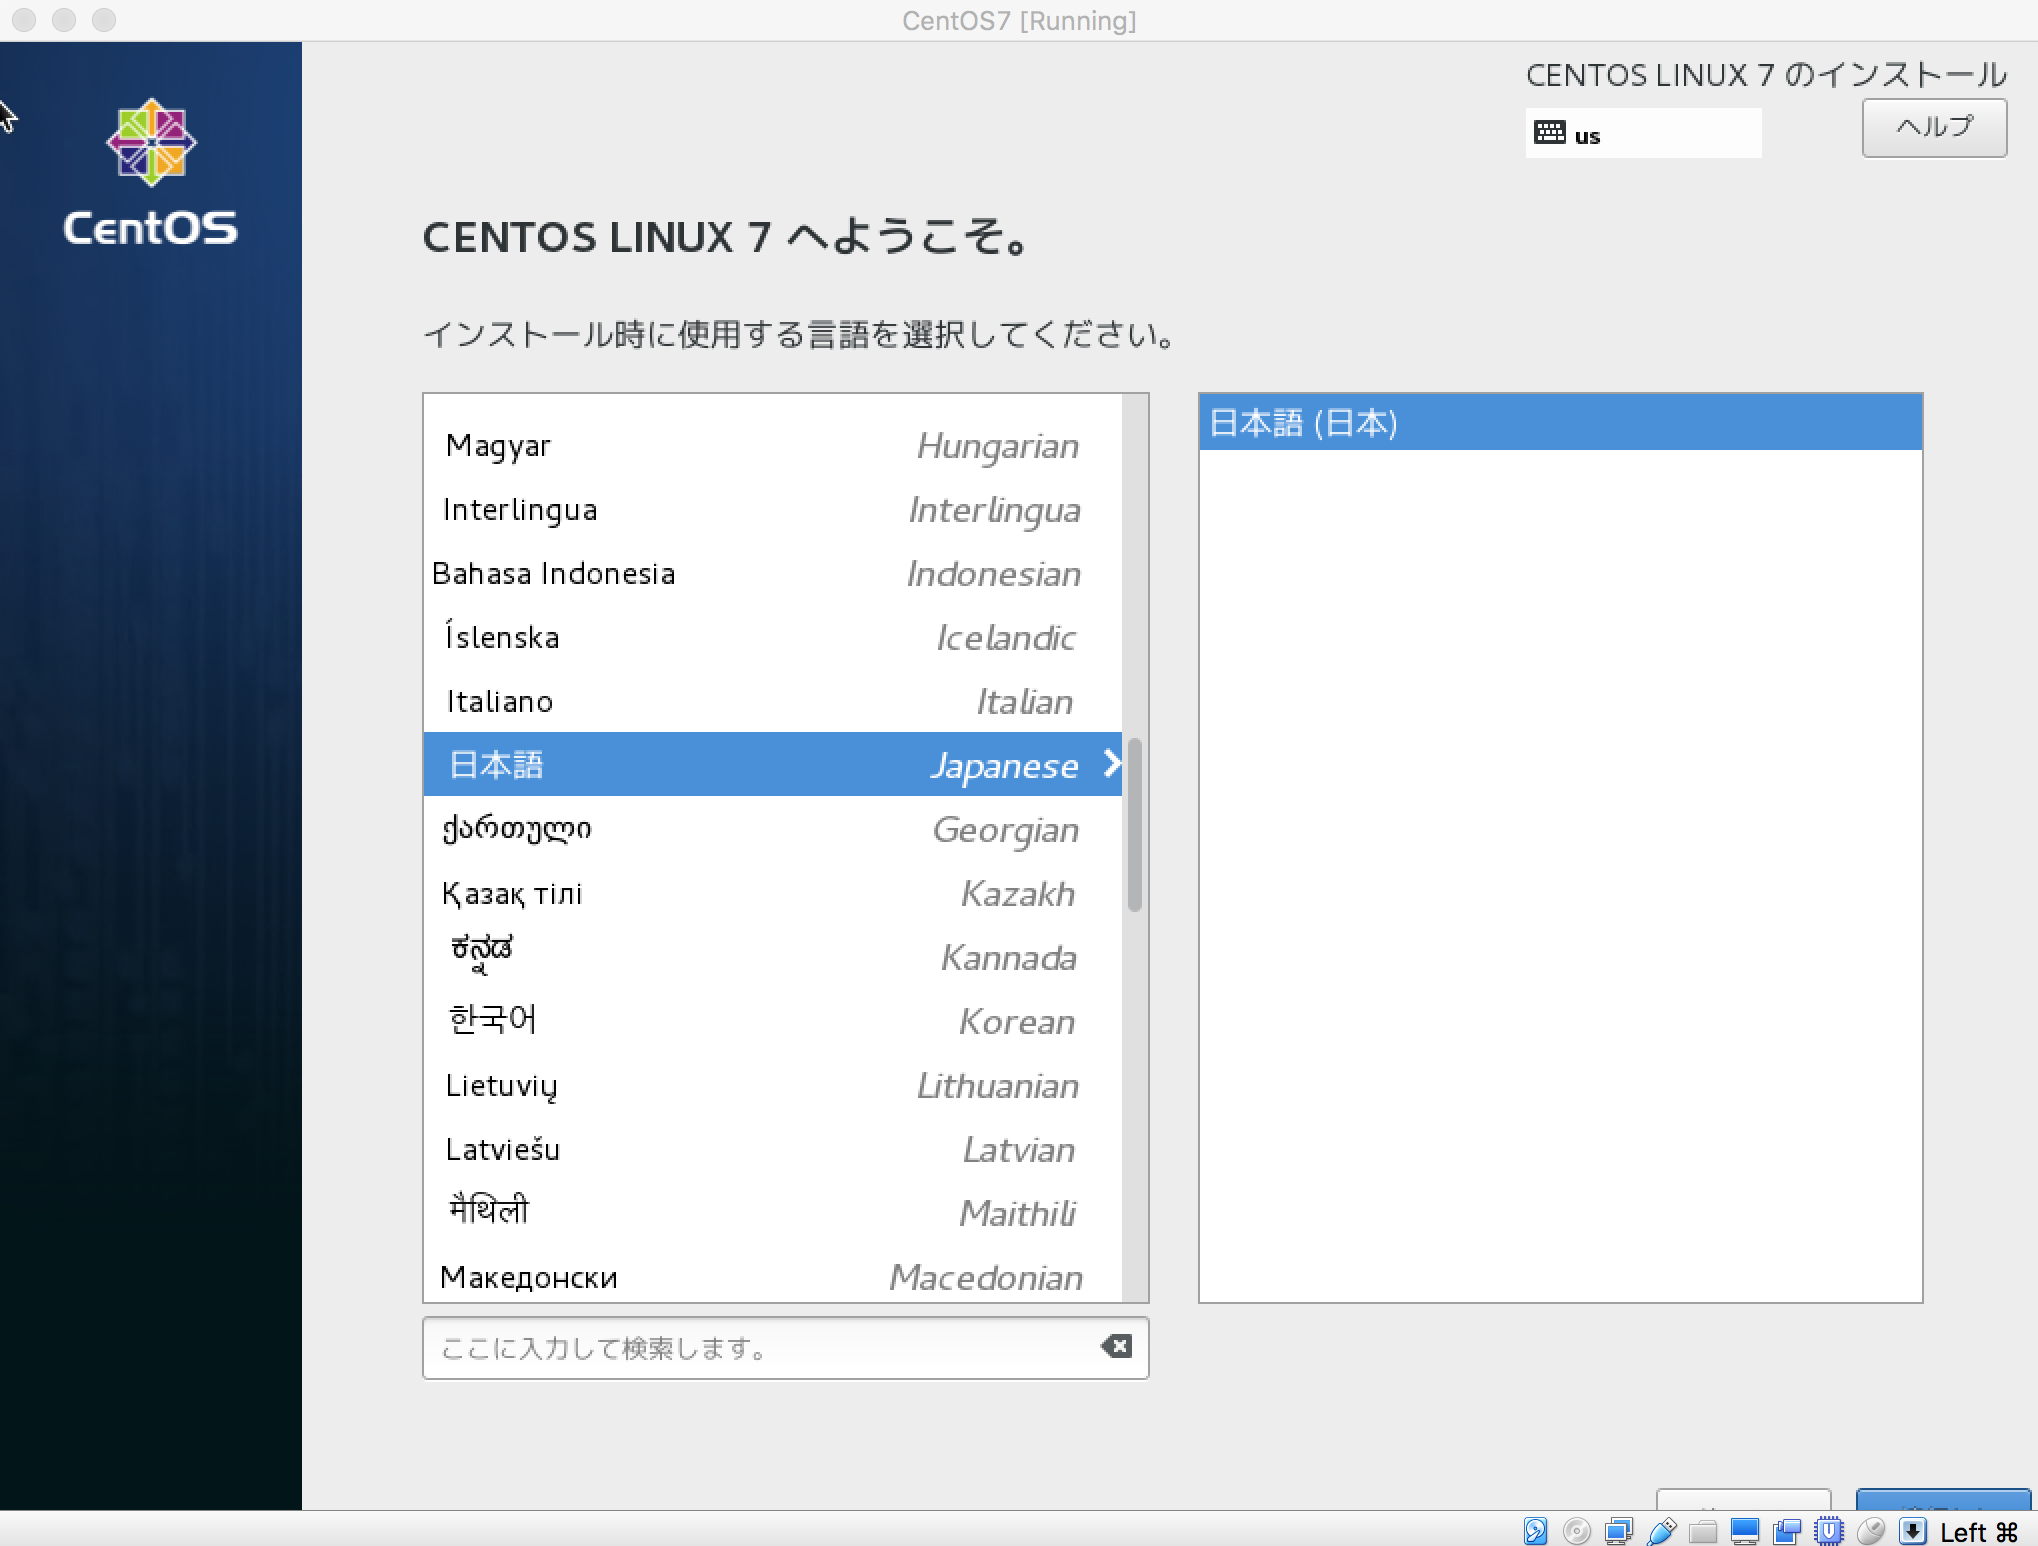
Task: Open the us keyboard layout selector
Action: pos(1643,133)
